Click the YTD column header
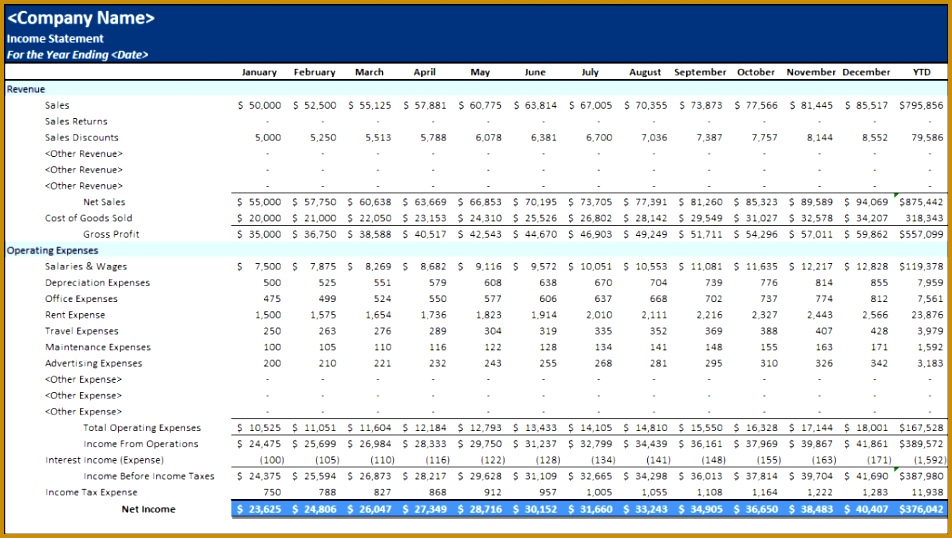952x538 pixels. 921,72
